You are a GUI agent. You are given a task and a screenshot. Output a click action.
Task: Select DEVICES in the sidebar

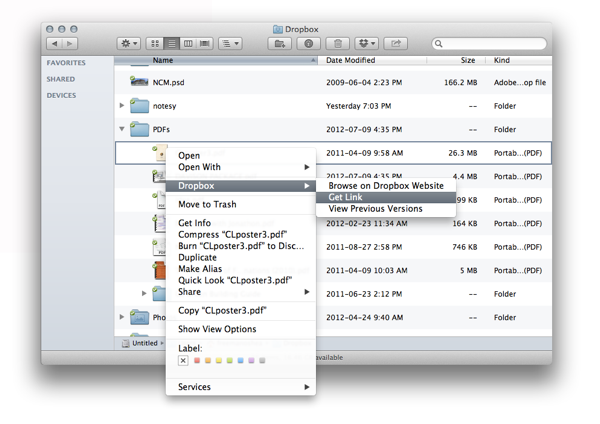click(x=61, y=95)
